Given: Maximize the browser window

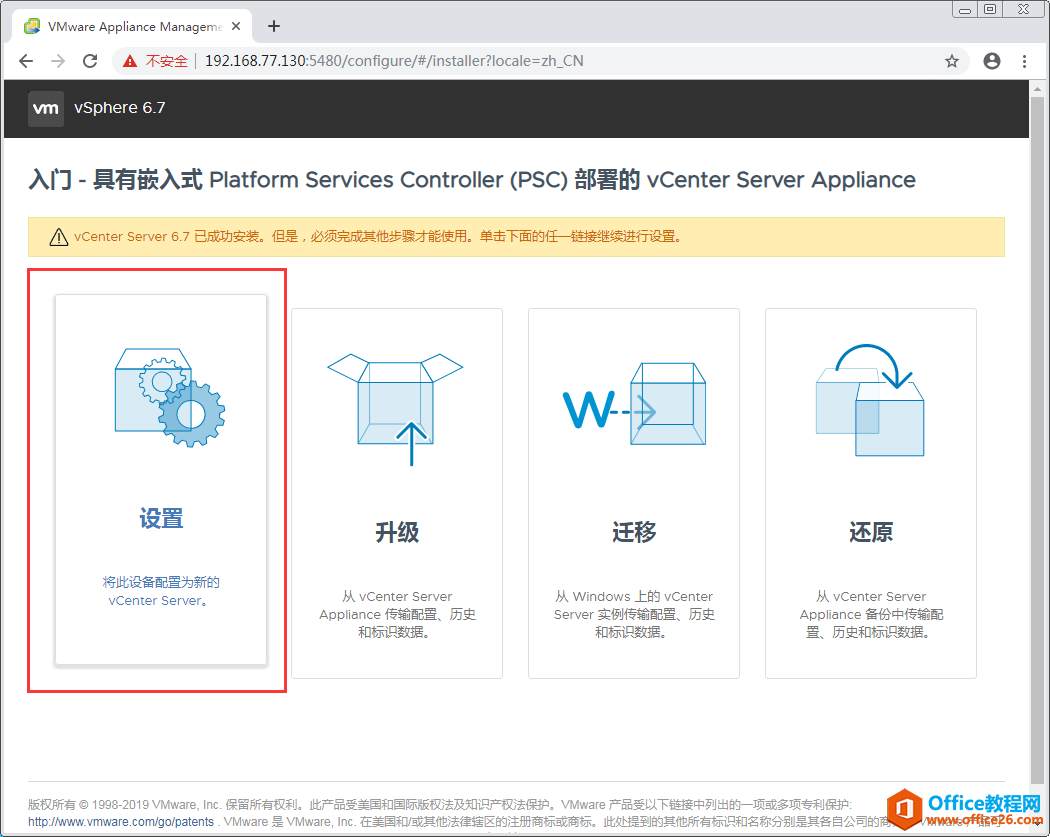Looking at the screenshot, I should point(990,9).
